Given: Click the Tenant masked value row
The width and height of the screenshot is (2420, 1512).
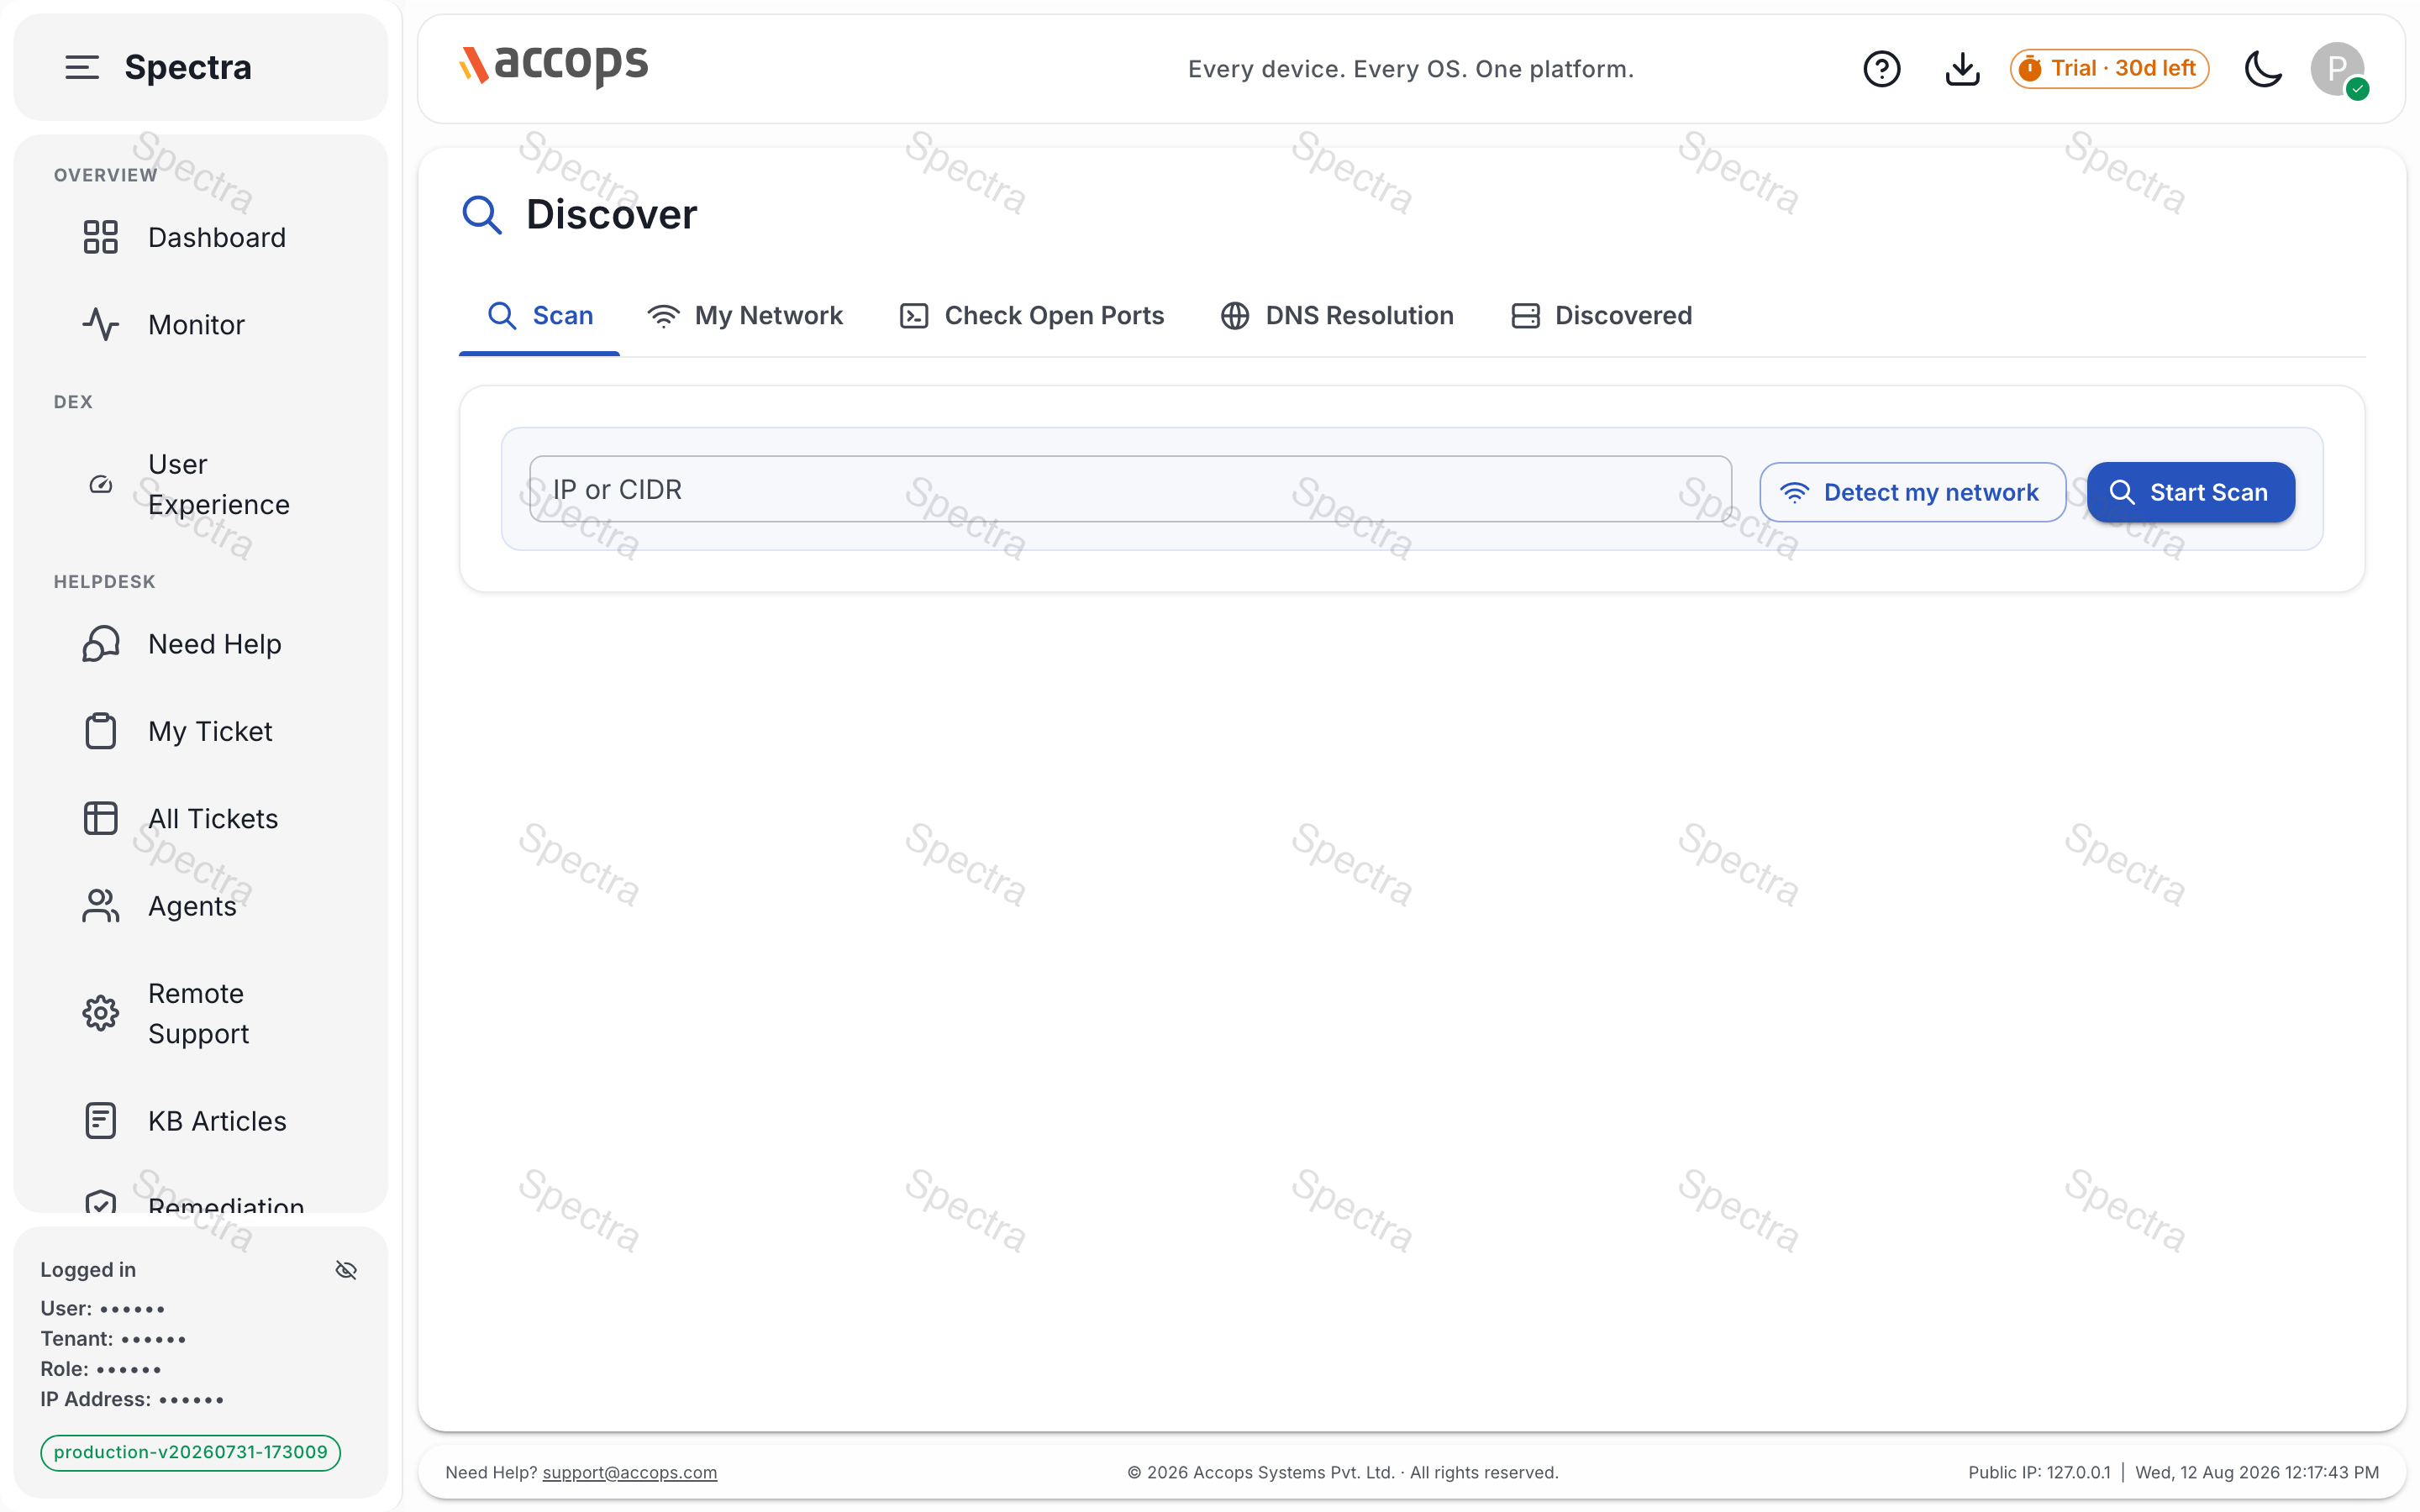Looking at the screenshot, I should 113,1339.
